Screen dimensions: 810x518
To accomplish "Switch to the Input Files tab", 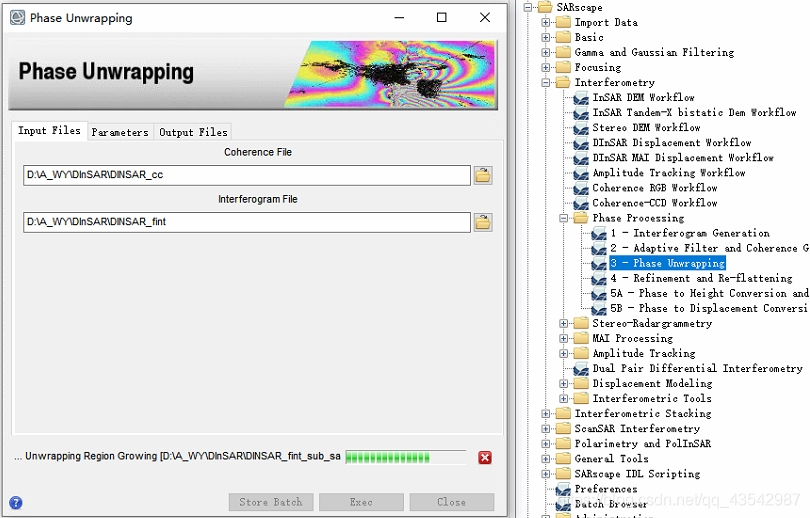I will coord(50,131).
